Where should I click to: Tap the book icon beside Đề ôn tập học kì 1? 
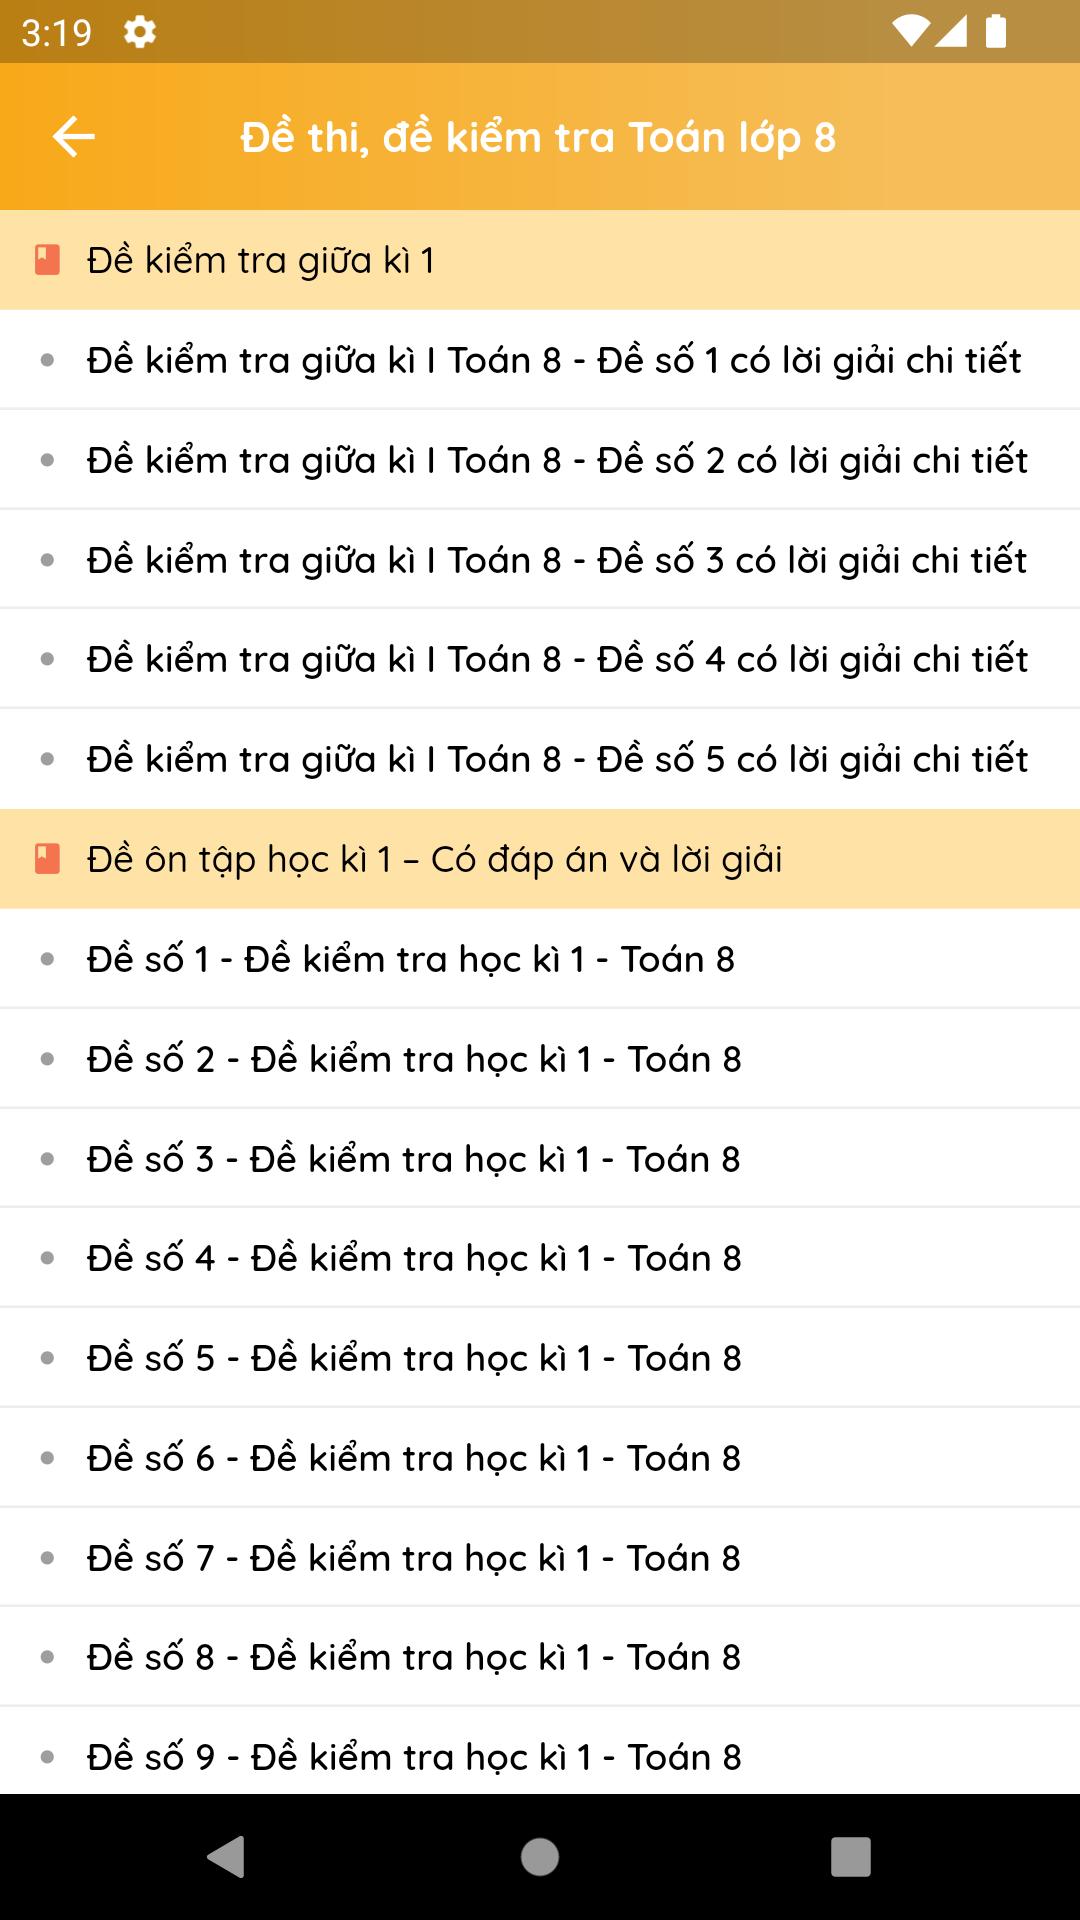point(47,859)
